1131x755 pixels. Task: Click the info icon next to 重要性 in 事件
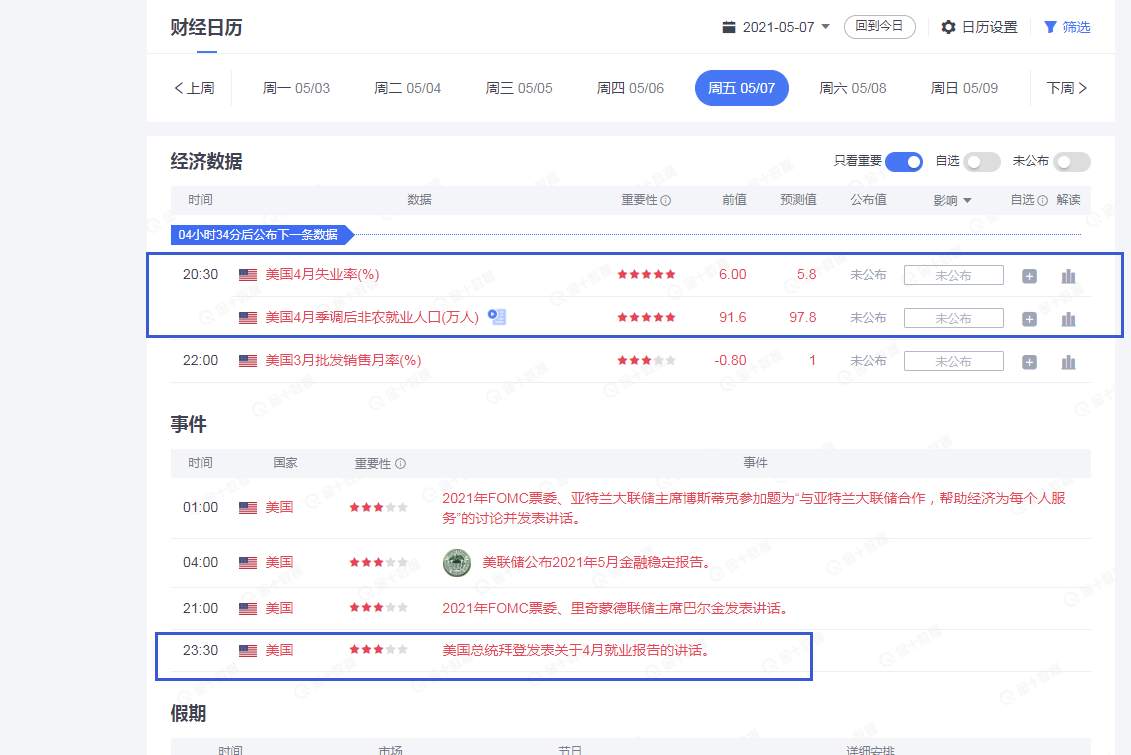(x=400, y=464)
